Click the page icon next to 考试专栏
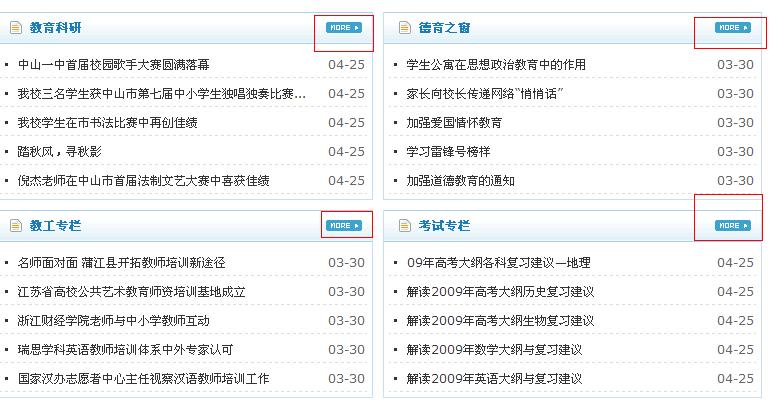Viewport: 772px width, 404px height. [404, 225]
